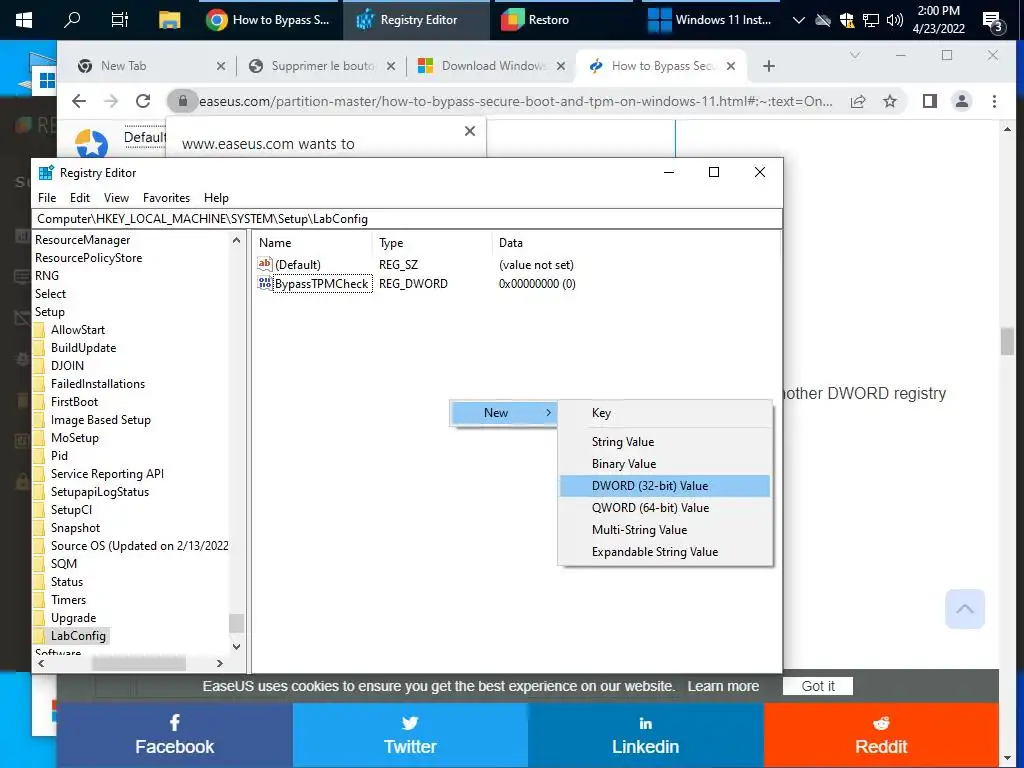Click webpage vertical scrollbar thumb

pos(1007,342)
